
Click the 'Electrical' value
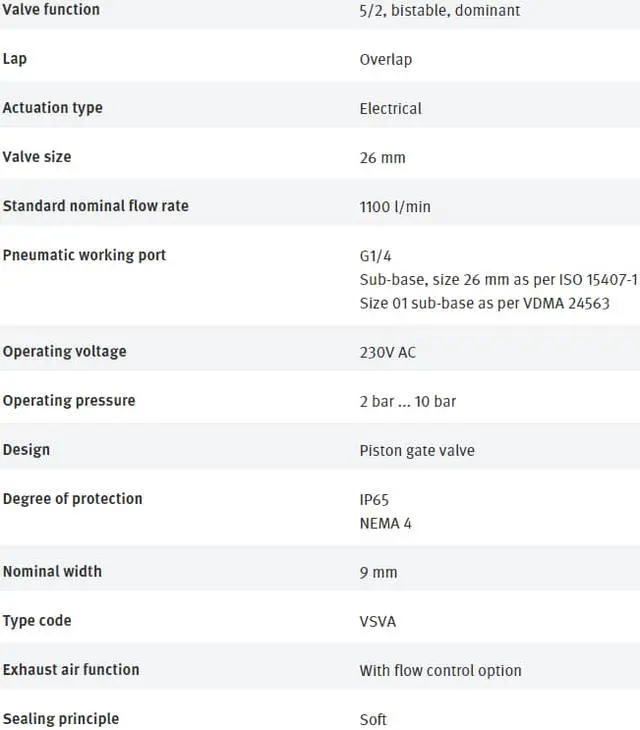pos(390,108)
